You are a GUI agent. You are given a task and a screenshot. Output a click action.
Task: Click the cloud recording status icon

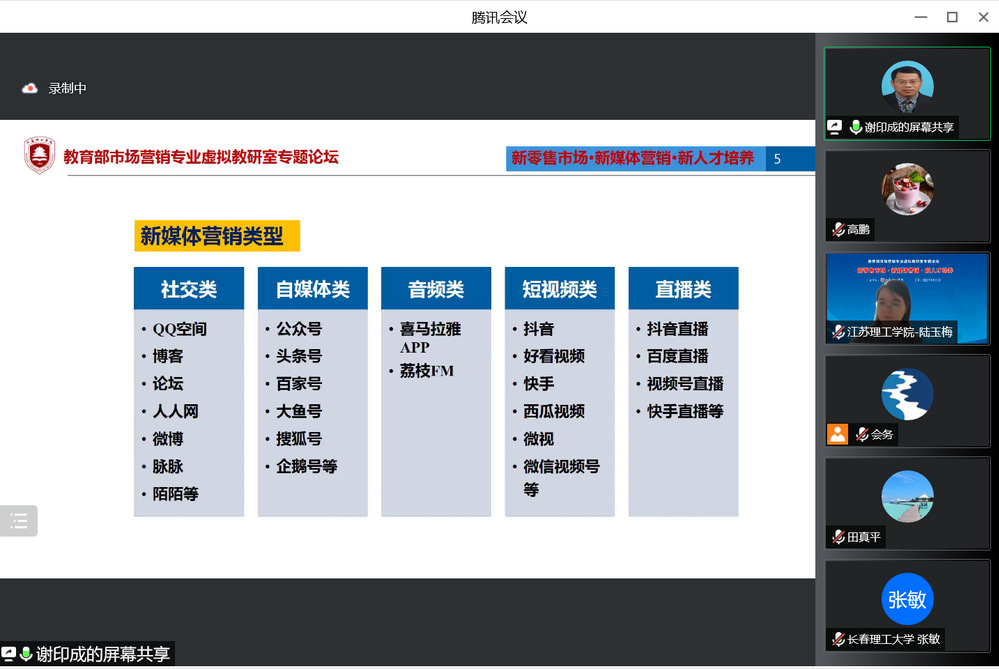(29, 89)
